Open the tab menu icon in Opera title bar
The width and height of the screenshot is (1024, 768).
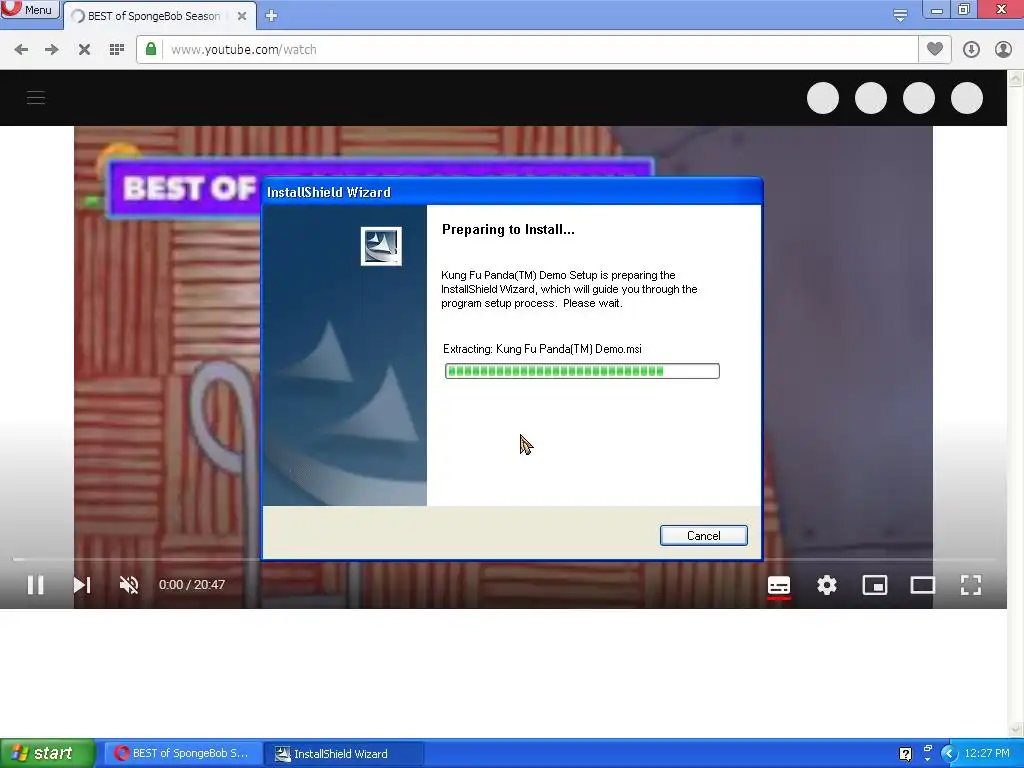point(900,15)
